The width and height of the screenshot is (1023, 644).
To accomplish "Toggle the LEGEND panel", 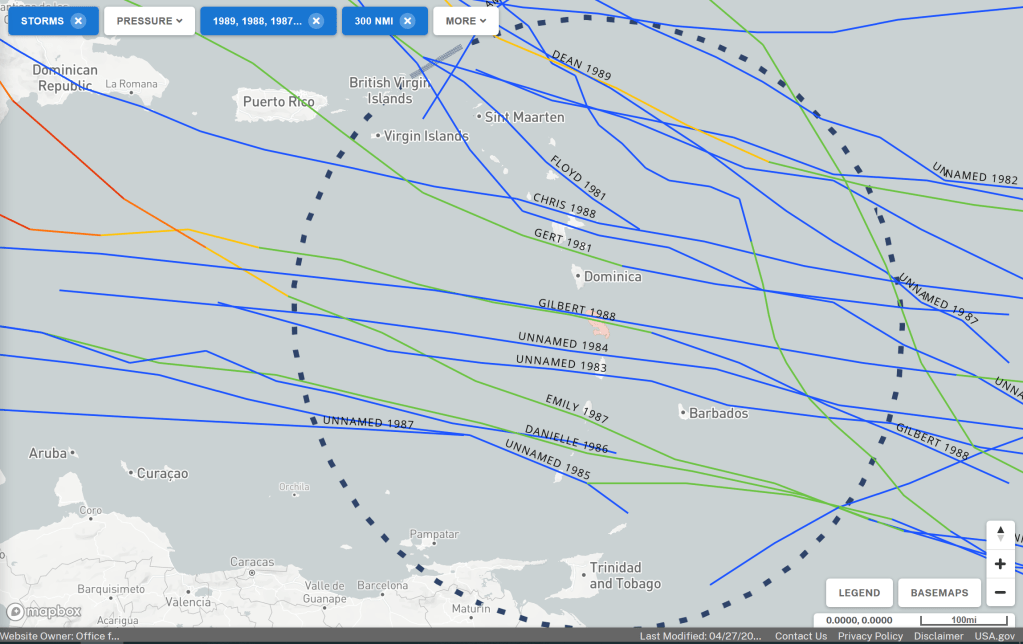I will tap(859, 593).
